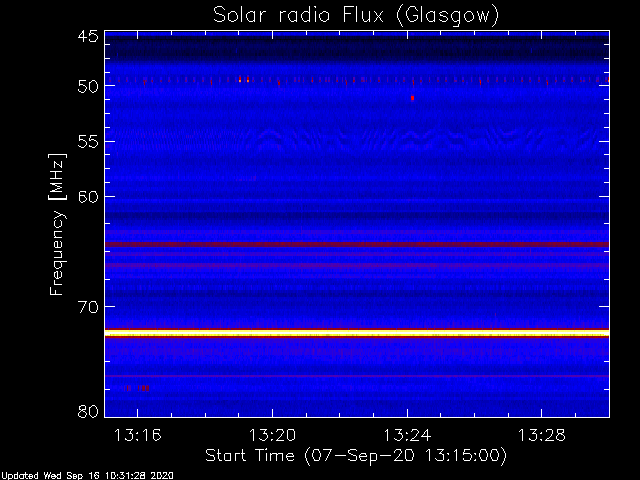Click the "Updated Wed Sep 16" timestamp text

(87, 476)
